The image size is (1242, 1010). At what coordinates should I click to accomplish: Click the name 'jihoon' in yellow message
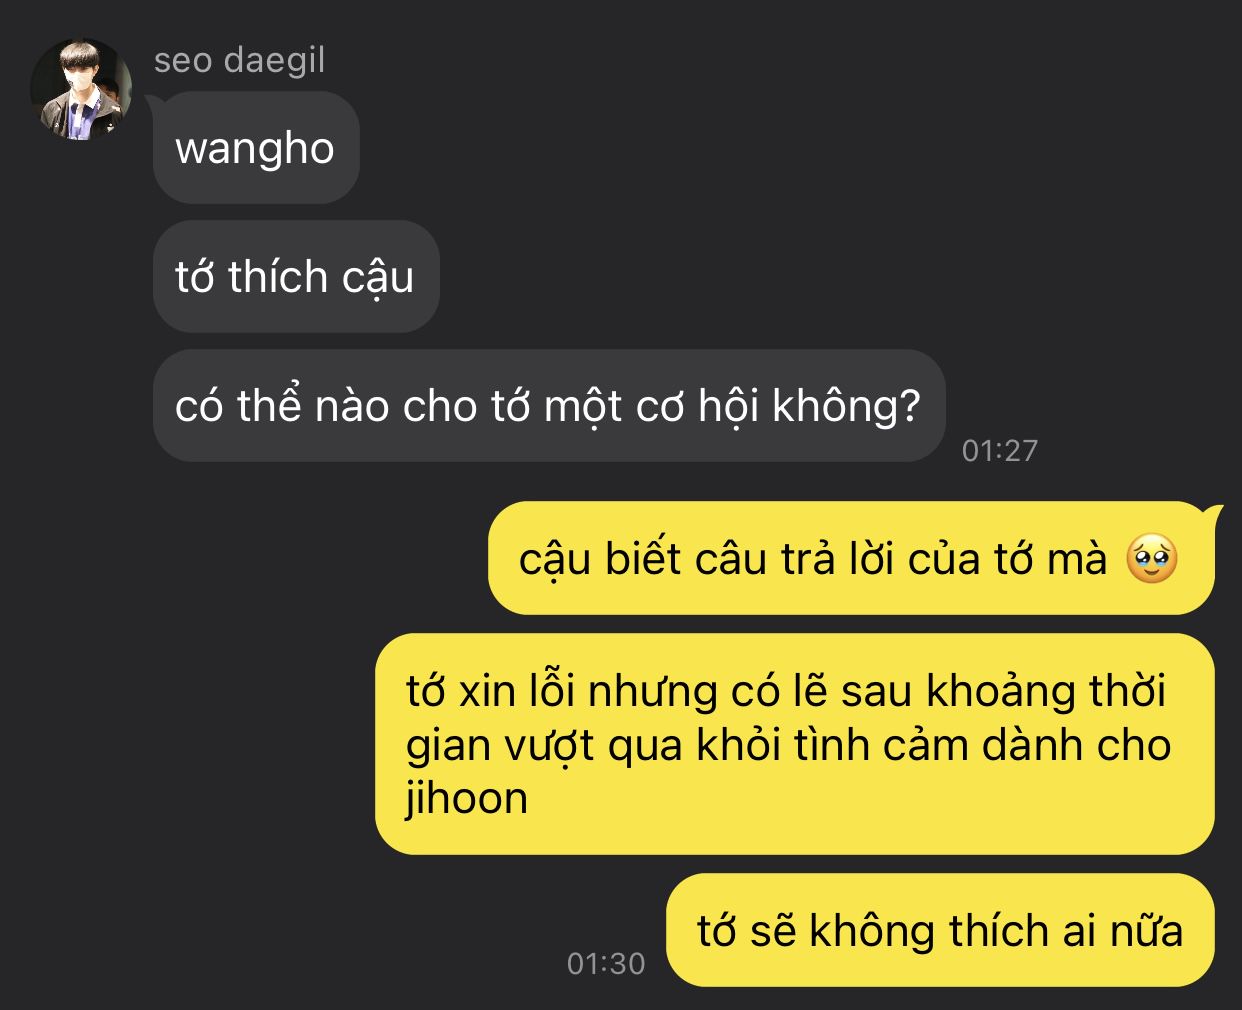click(467, 799)
